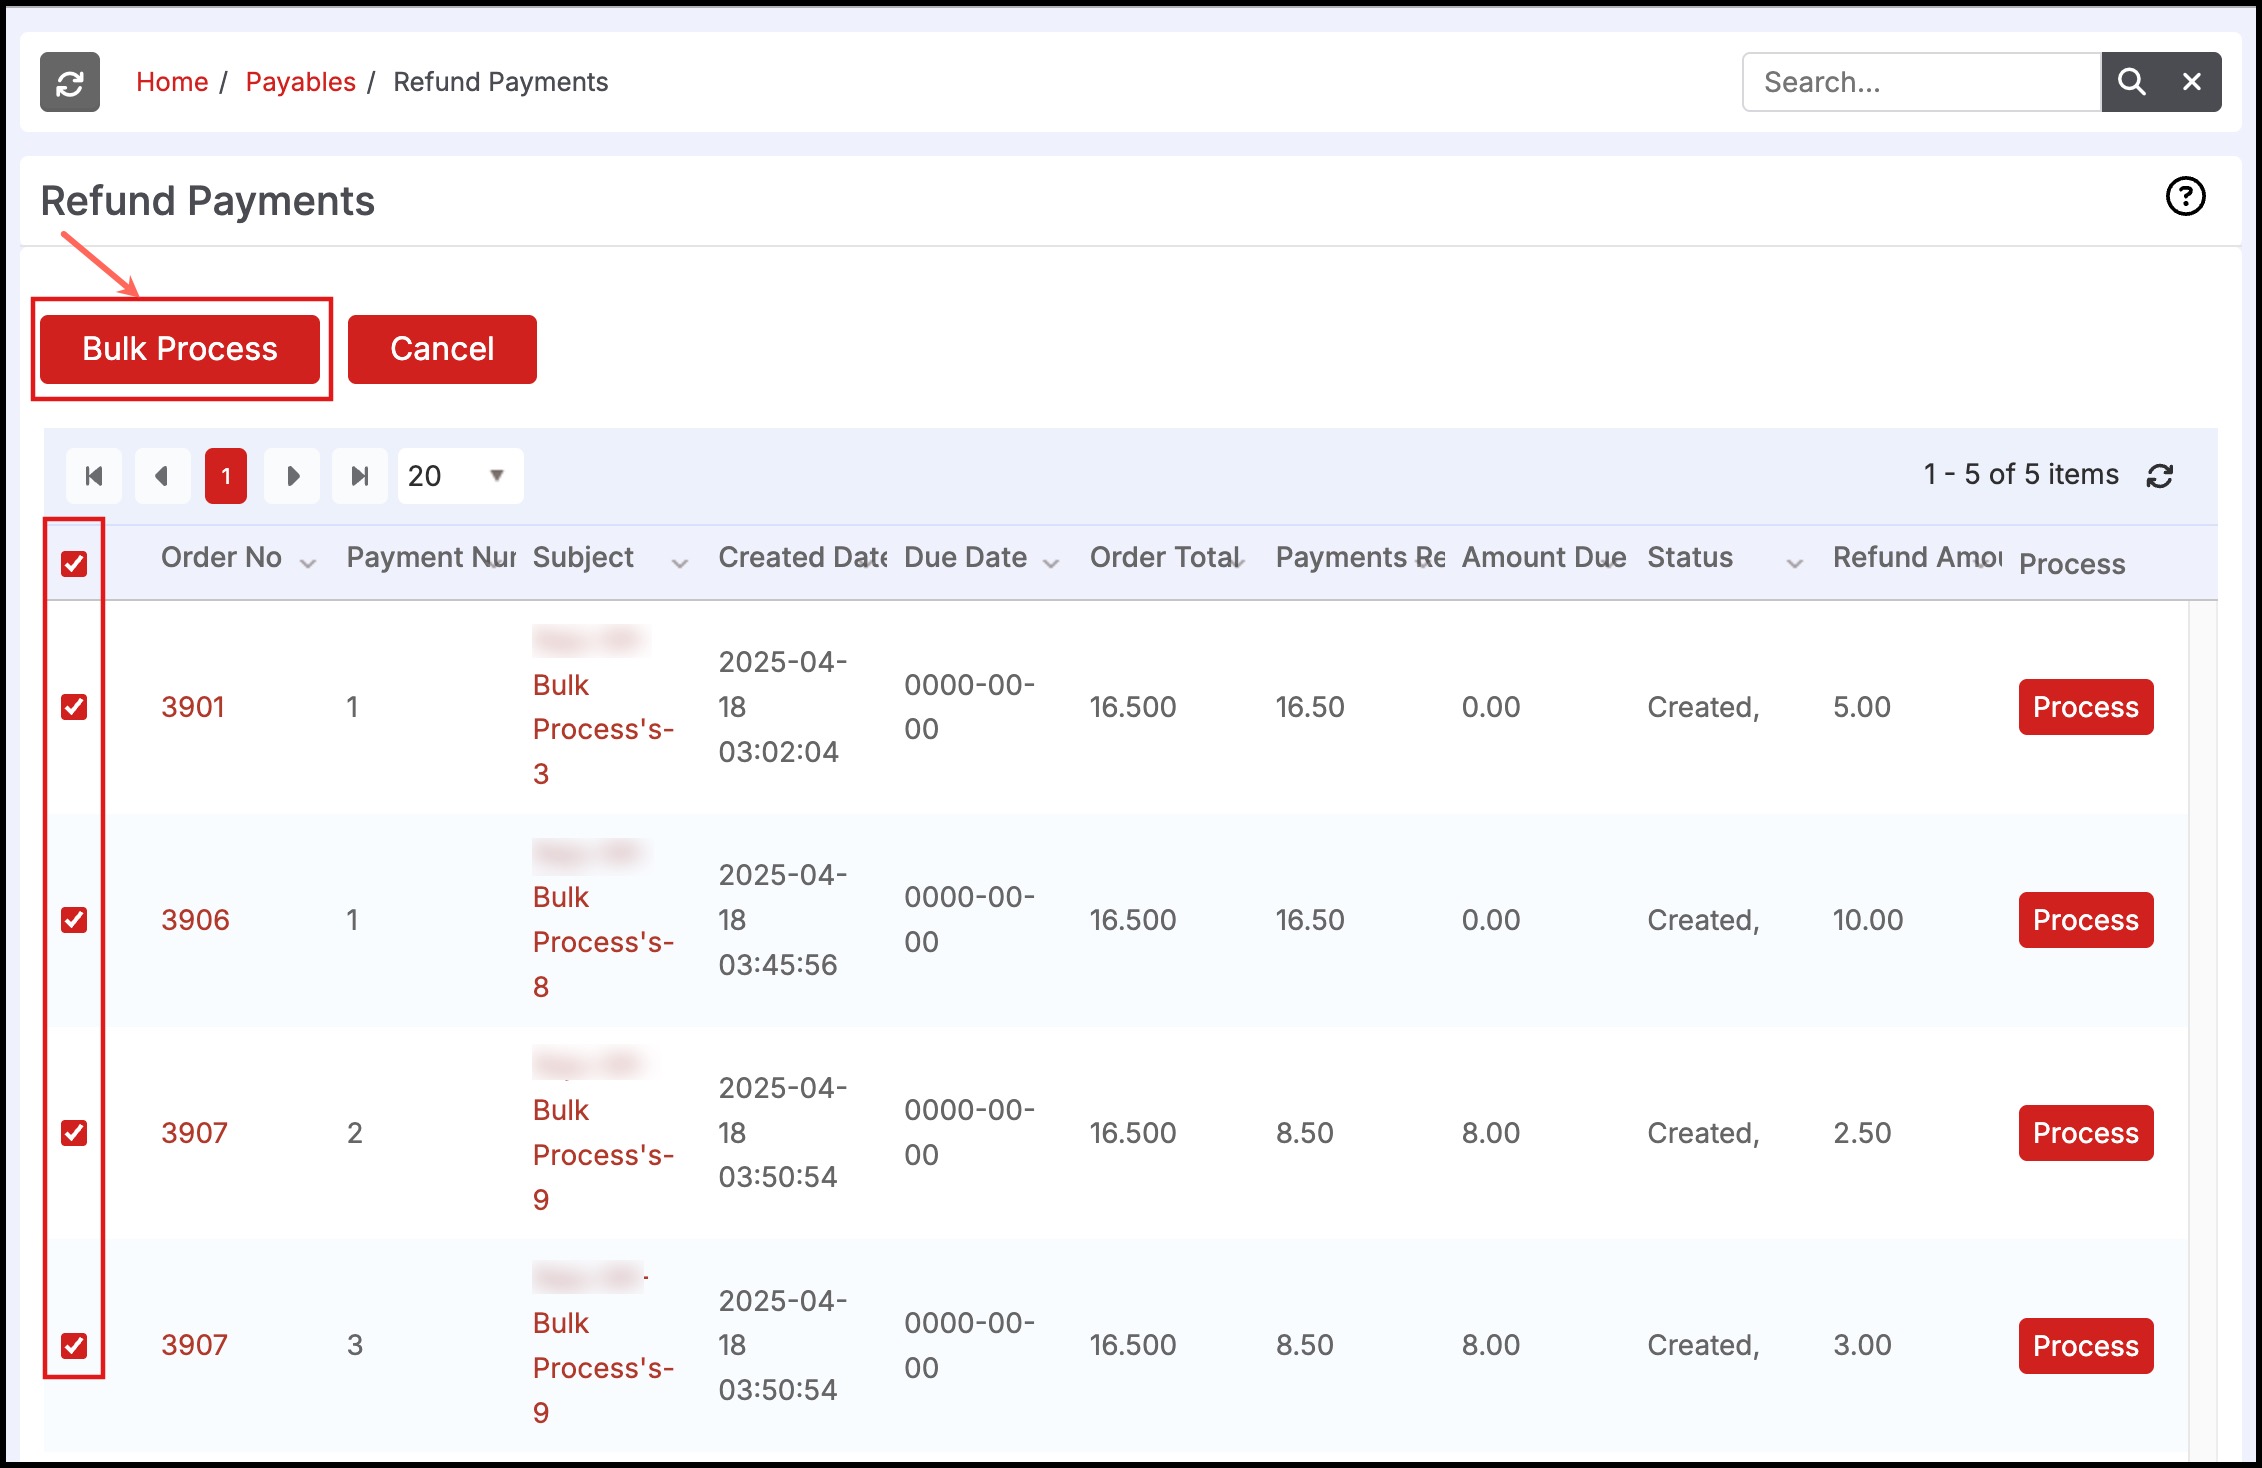Open the page size dropdown showing 20

[460, 476]
